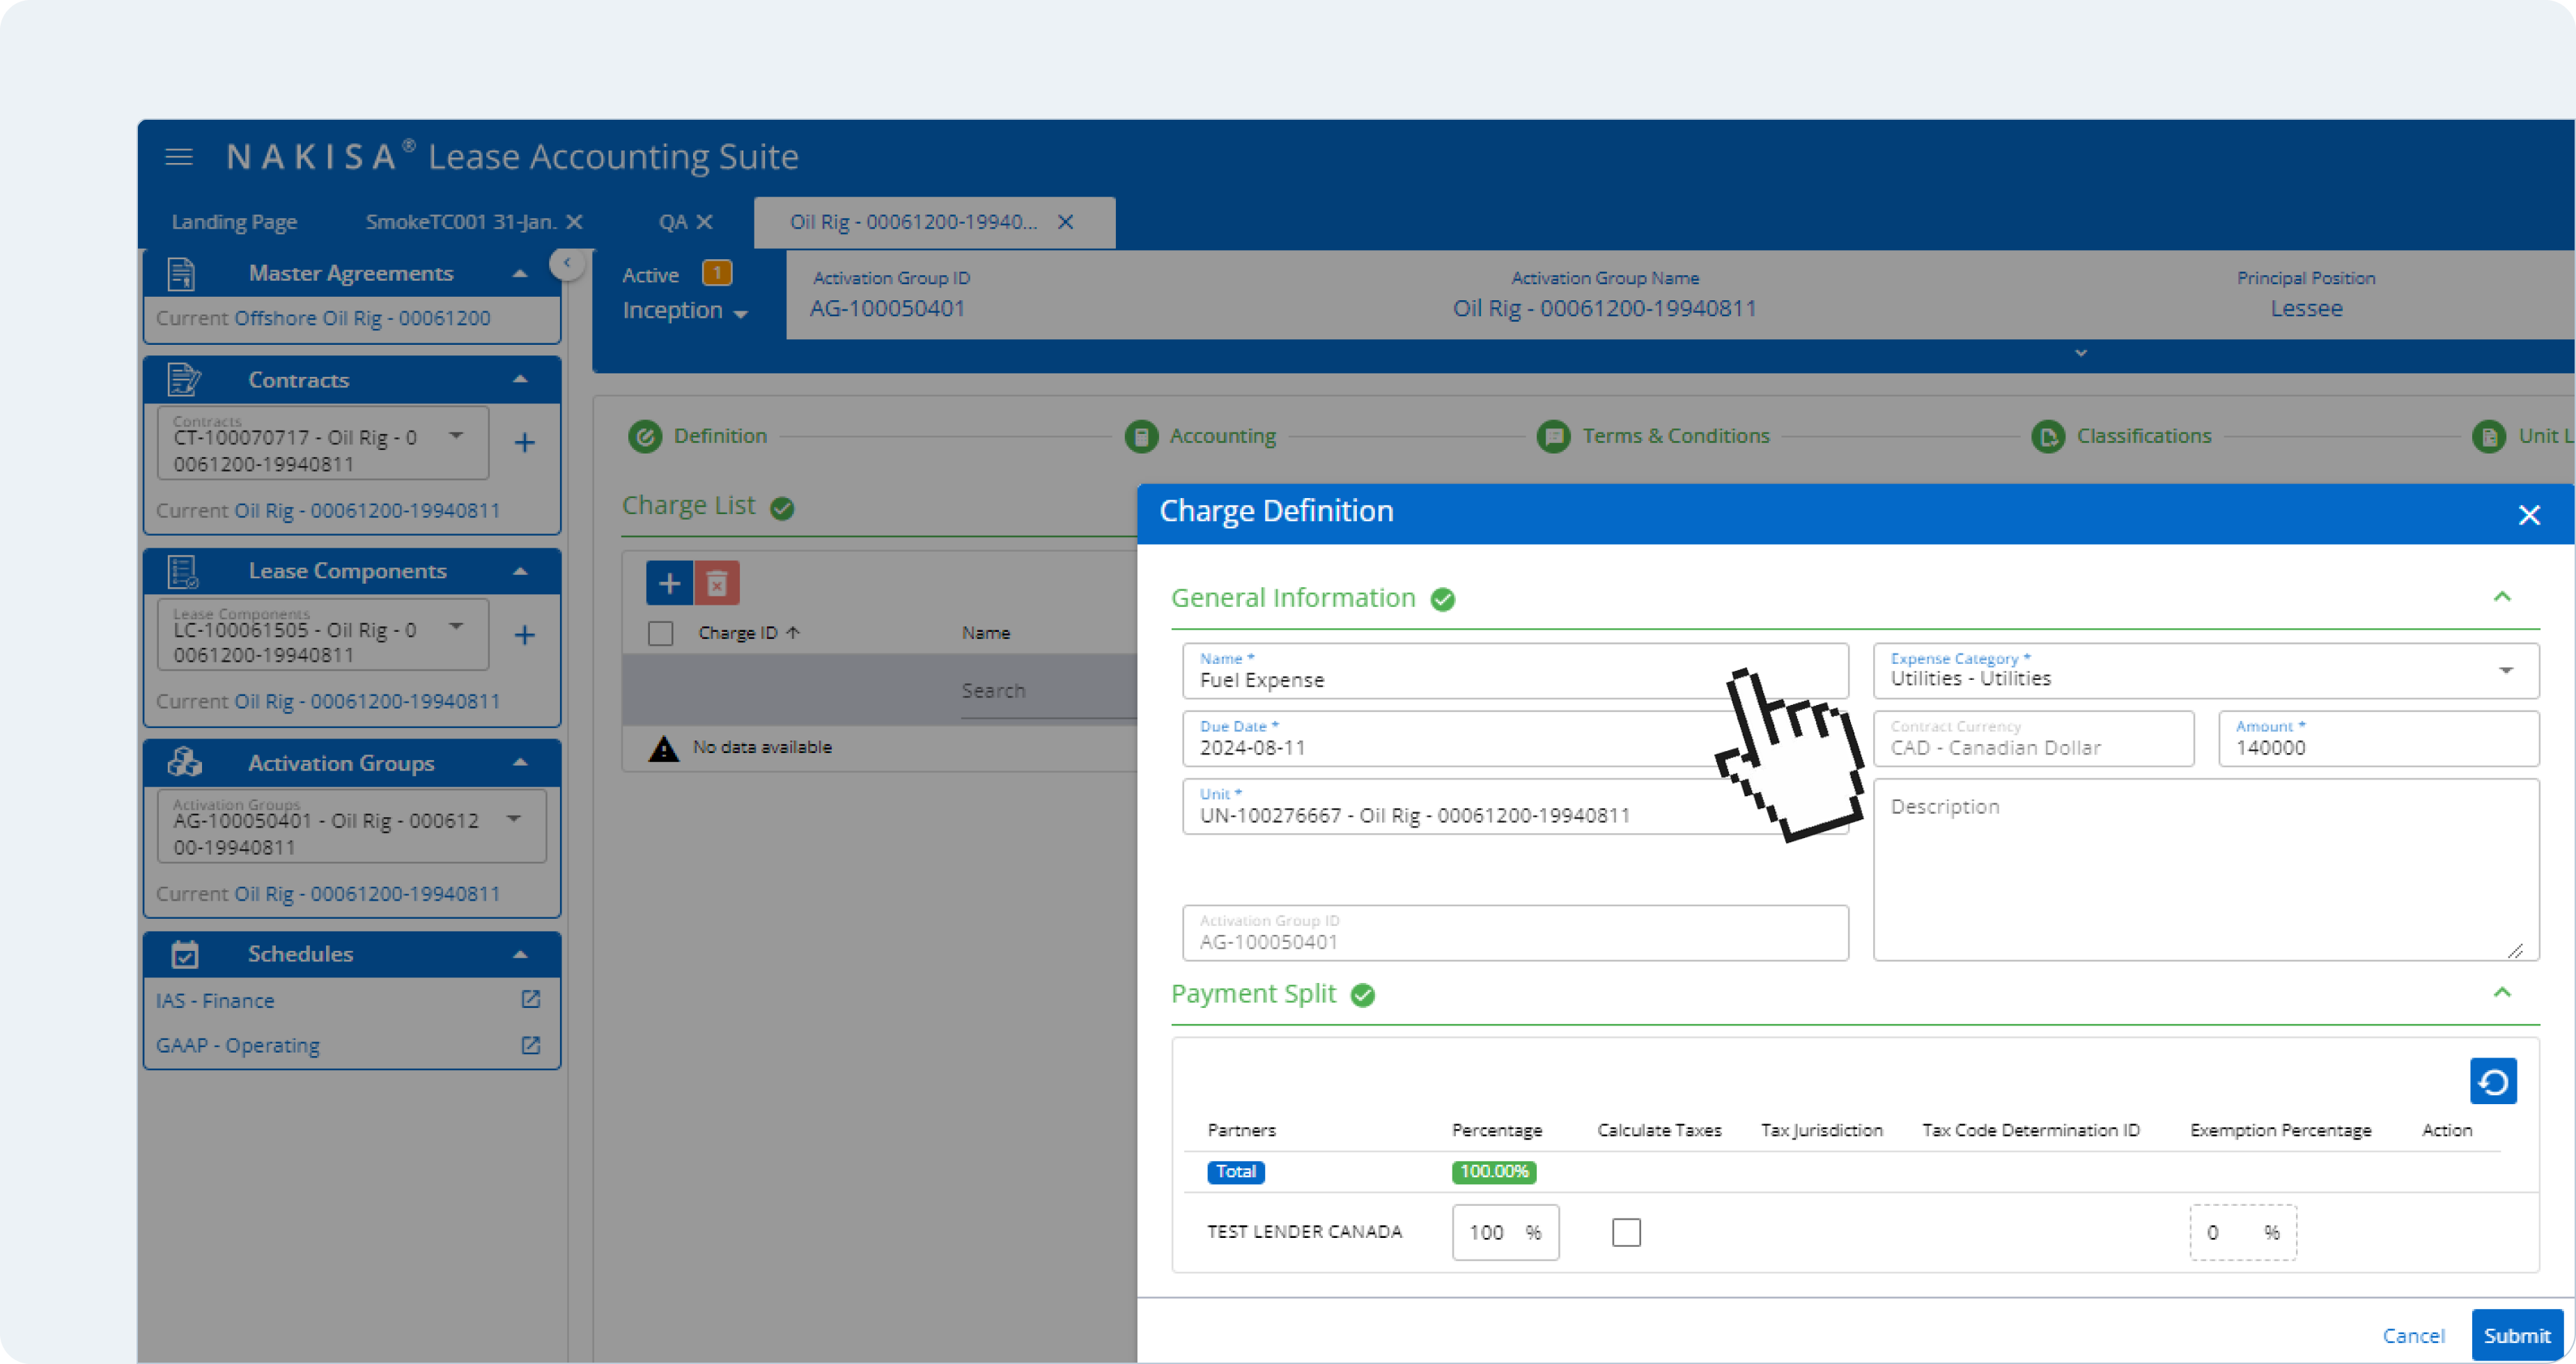The height and width of the screenshot is (1364, 2576).
Task: Go to the Classifications step
Action: click(x=2144, y=437)
